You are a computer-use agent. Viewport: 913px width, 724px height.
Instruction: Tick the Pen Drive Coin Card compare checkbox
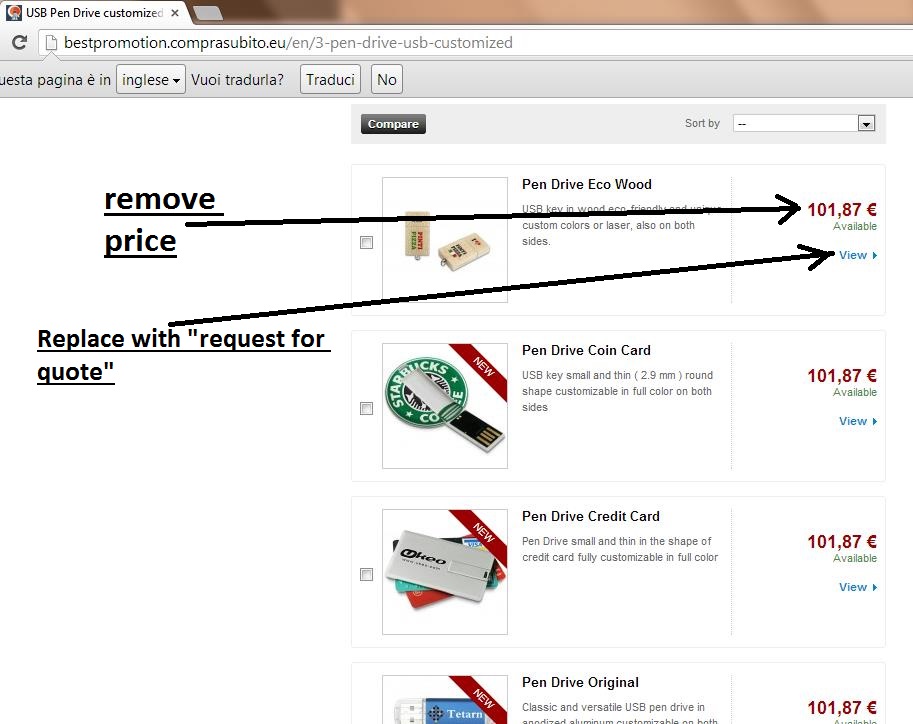366,408
